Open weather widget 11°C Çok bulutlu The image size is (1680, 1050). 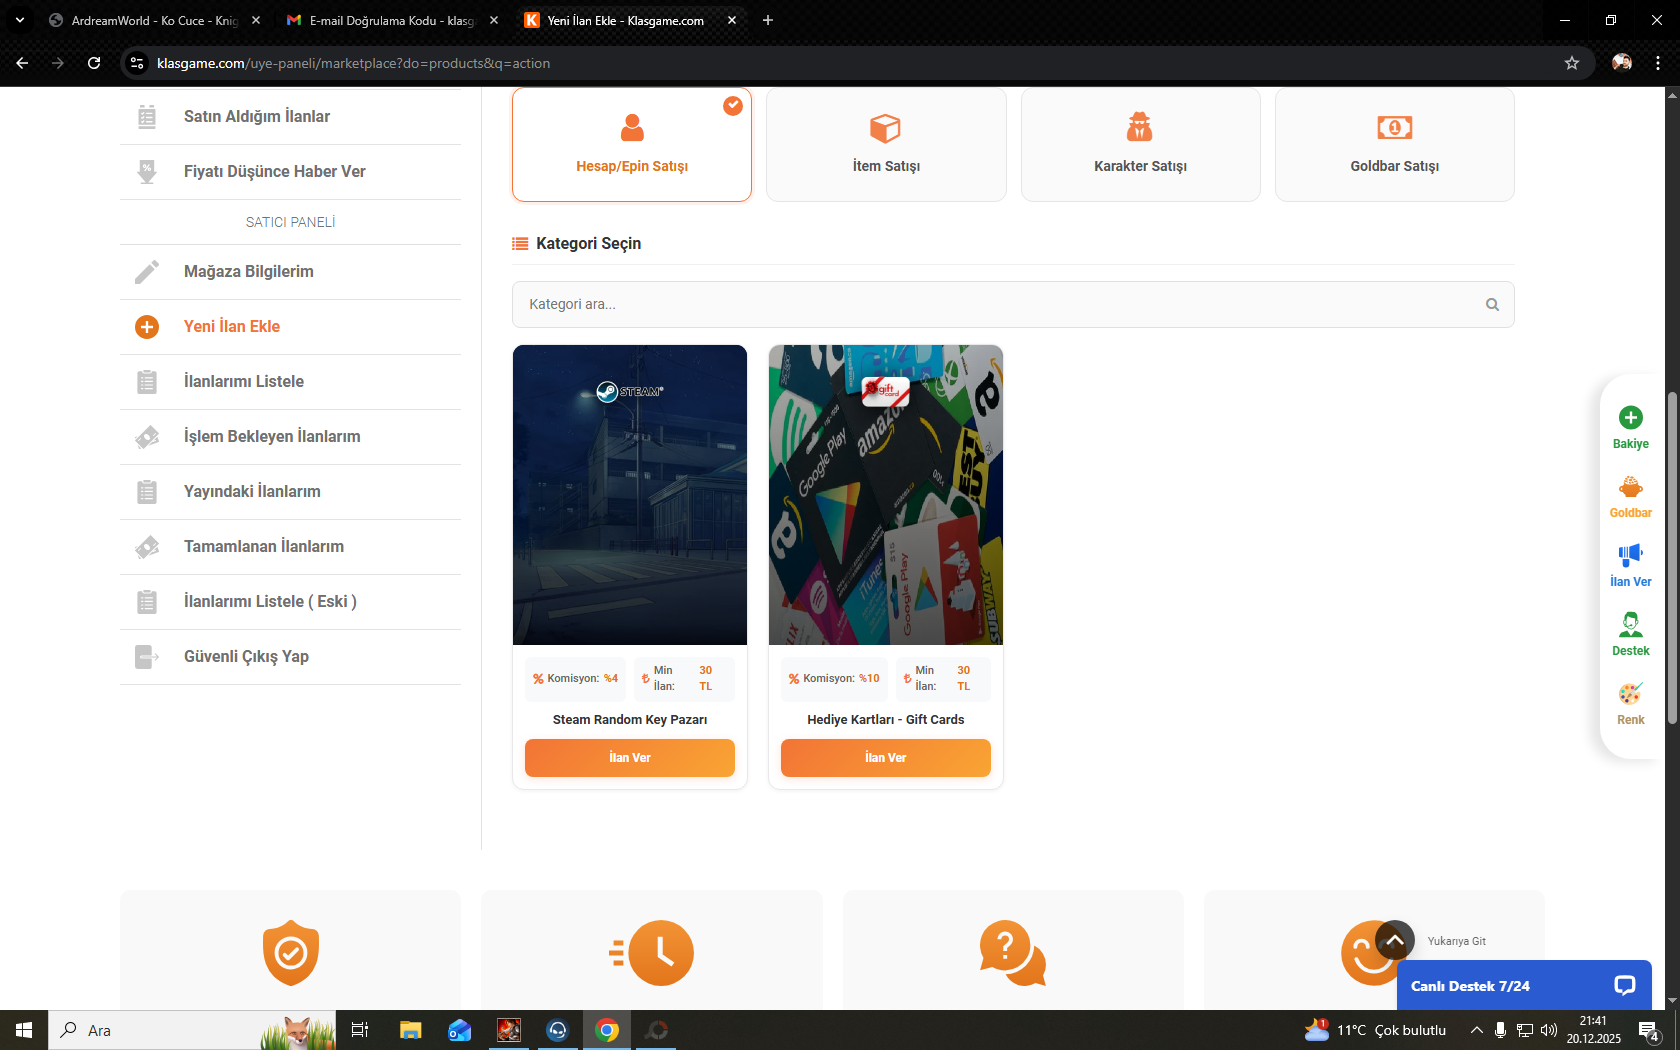pyautogui.click(x=1376, y=1030)
